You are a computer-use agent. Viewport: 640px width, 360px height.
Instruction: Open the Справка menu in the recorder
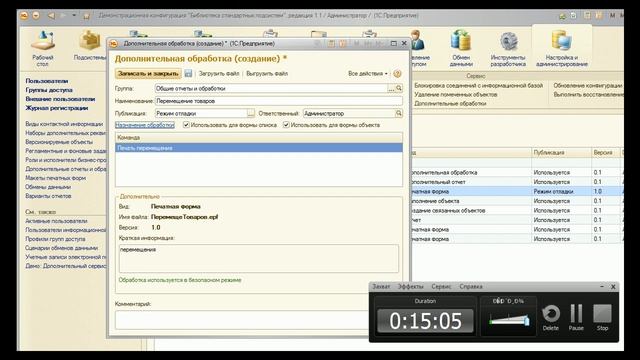coord(471,287)
